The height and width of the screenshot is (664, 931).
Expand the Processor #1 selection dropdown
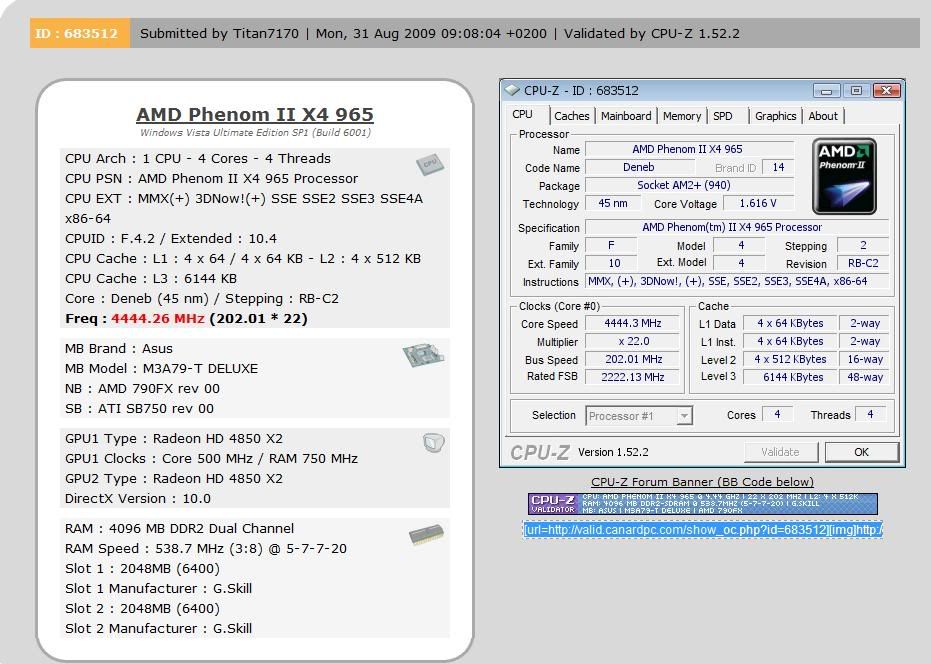point(685,416)
